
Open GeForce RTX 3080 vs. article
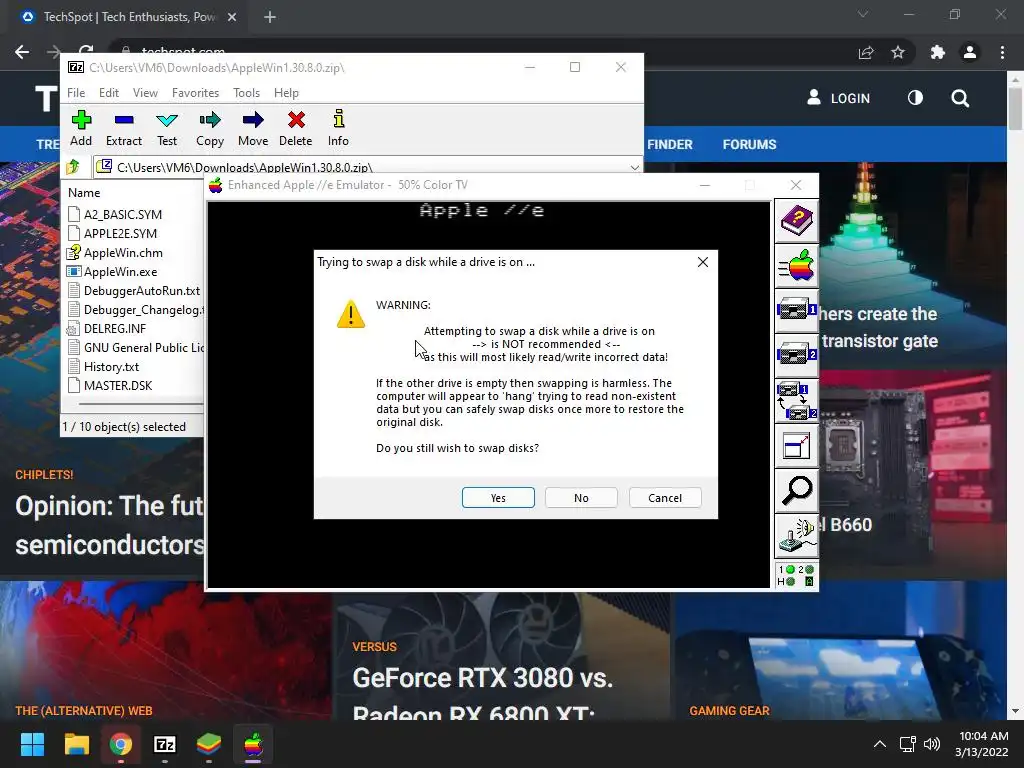[483, 694]
